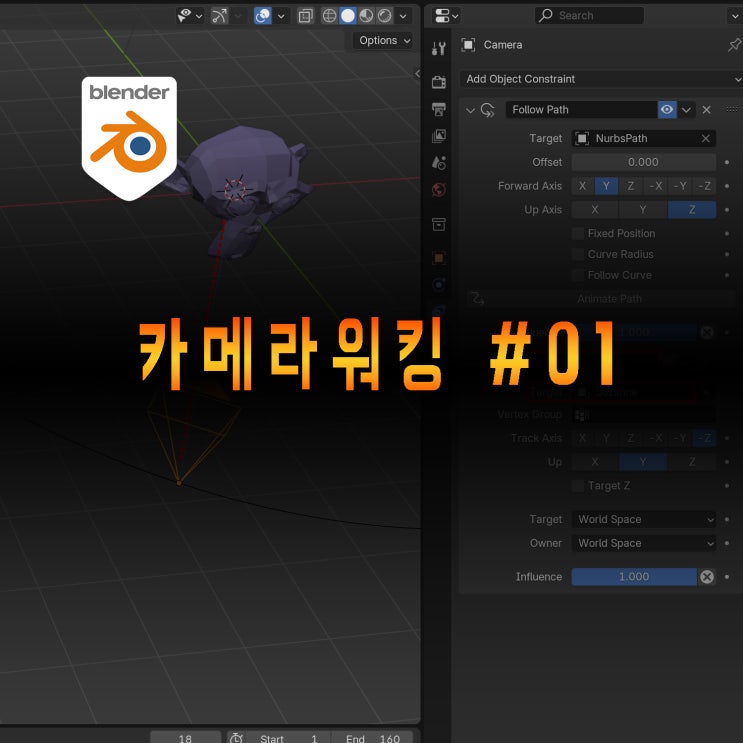Screen dimensions: 743x743
Task: Collapse the Follow Path constraint panel
Action: pos(470,110)
